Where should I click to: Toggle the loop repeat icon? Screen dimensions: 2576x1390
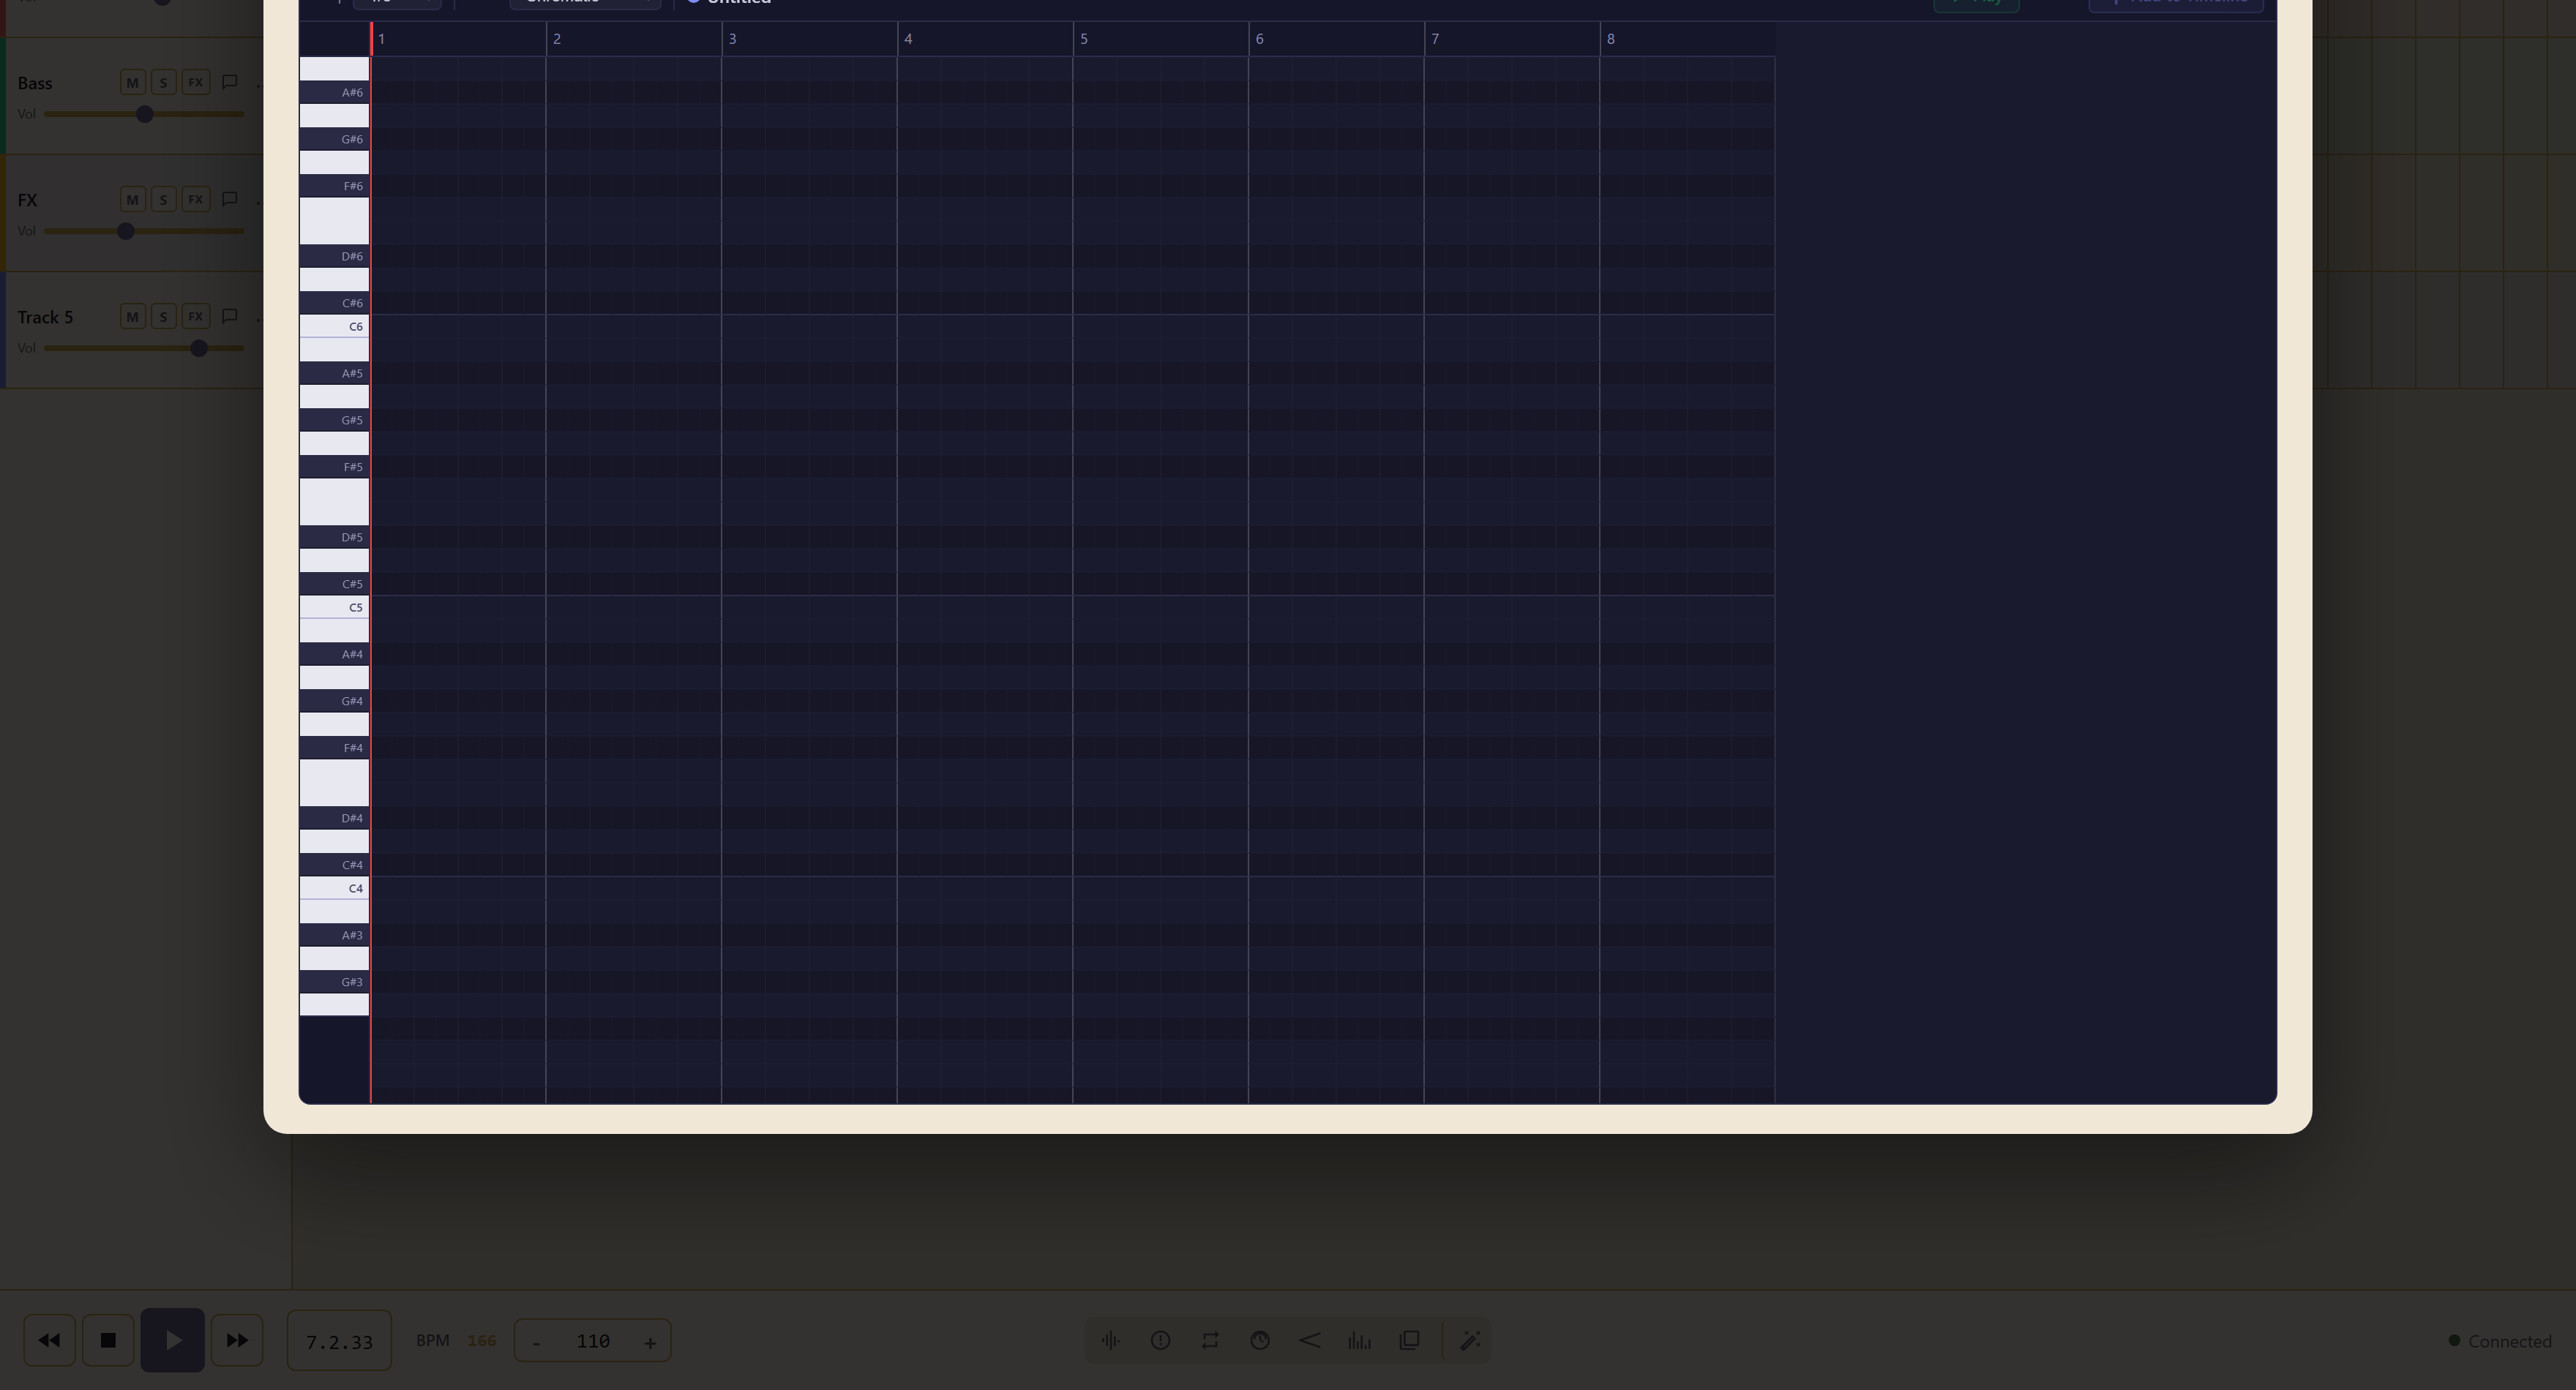(x=1210, y=1340)
